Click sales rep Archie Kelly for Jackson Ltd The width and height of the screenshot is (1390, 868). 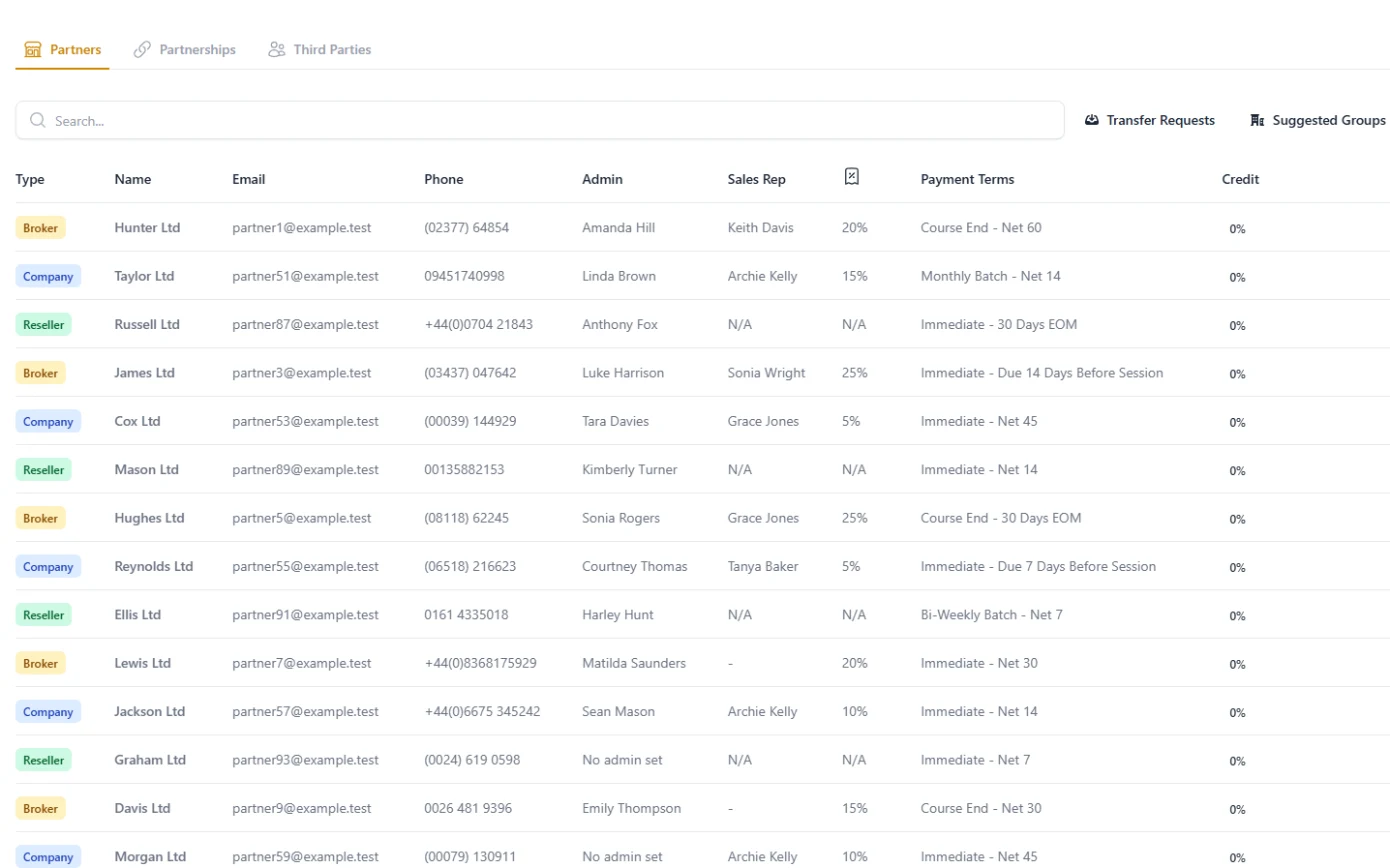point(763,712)
